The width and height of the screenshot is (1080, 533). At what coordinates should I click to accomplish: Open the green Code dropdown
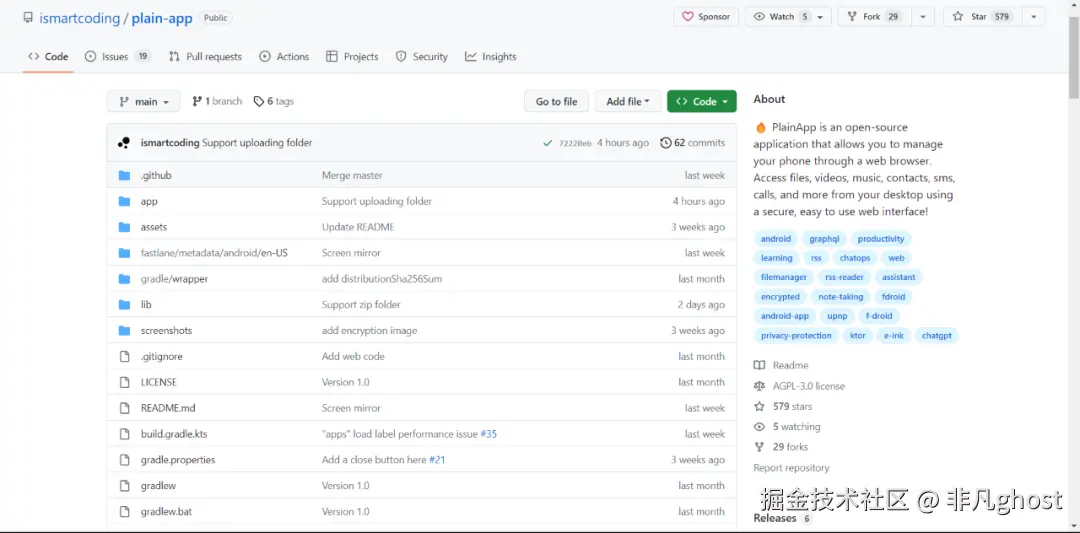pos(702,101)
